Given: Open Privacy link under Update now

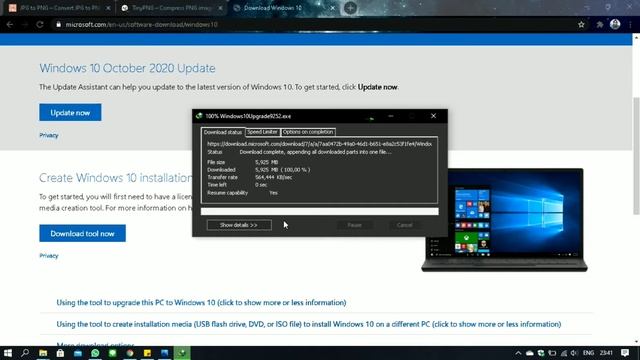Looking at the screenshot, I should pos(49,135).
